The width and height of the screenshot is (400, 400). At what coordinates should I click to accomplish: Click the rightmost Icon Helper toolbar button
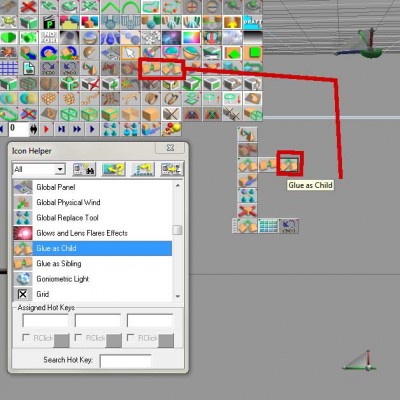point(172,169)
